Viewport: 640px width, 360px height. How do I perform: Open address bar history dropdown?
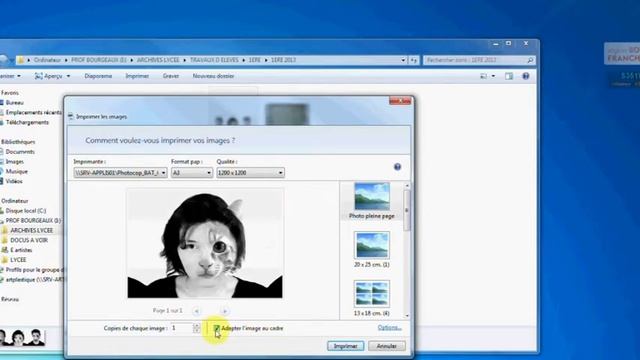[403, 60]
